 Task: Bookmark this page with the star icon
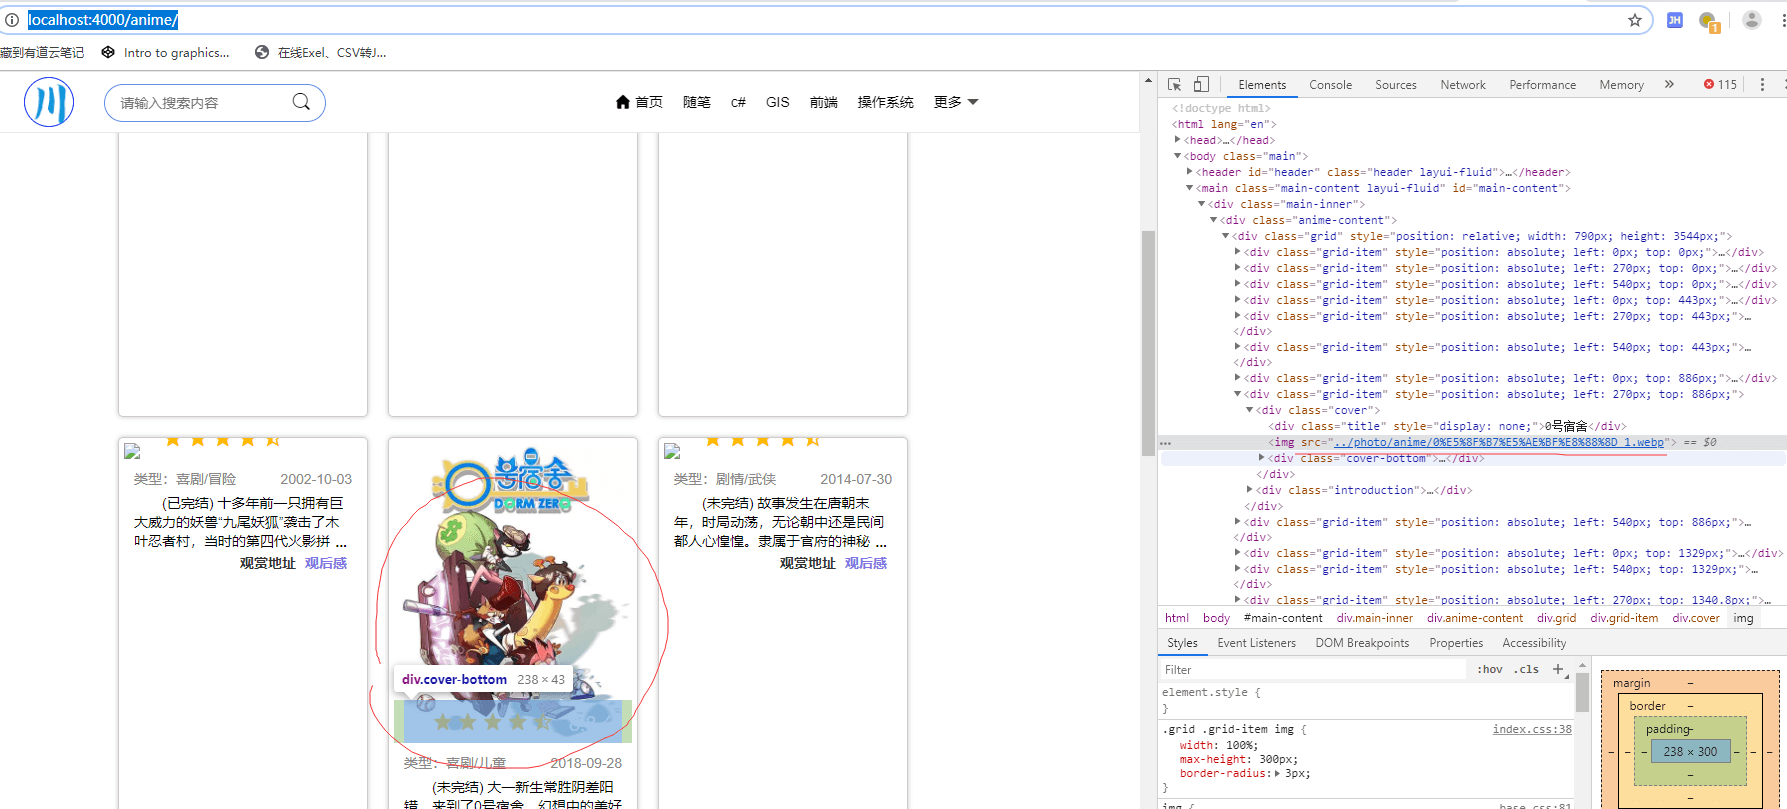[x=1635, y=20]
